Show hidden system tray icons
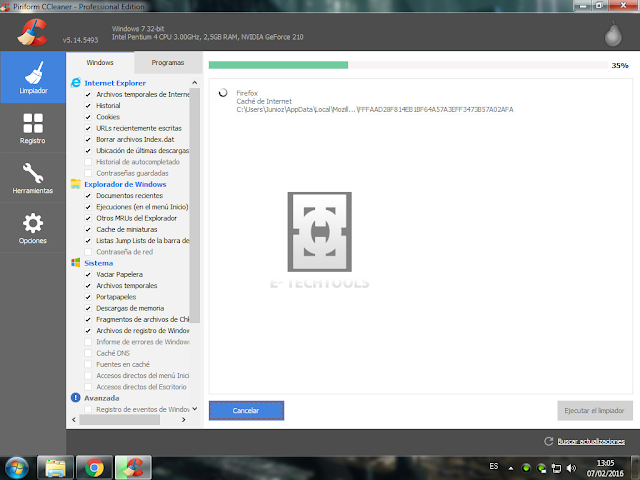The height and width of the screenshot is (480, 640). (511, 468)
